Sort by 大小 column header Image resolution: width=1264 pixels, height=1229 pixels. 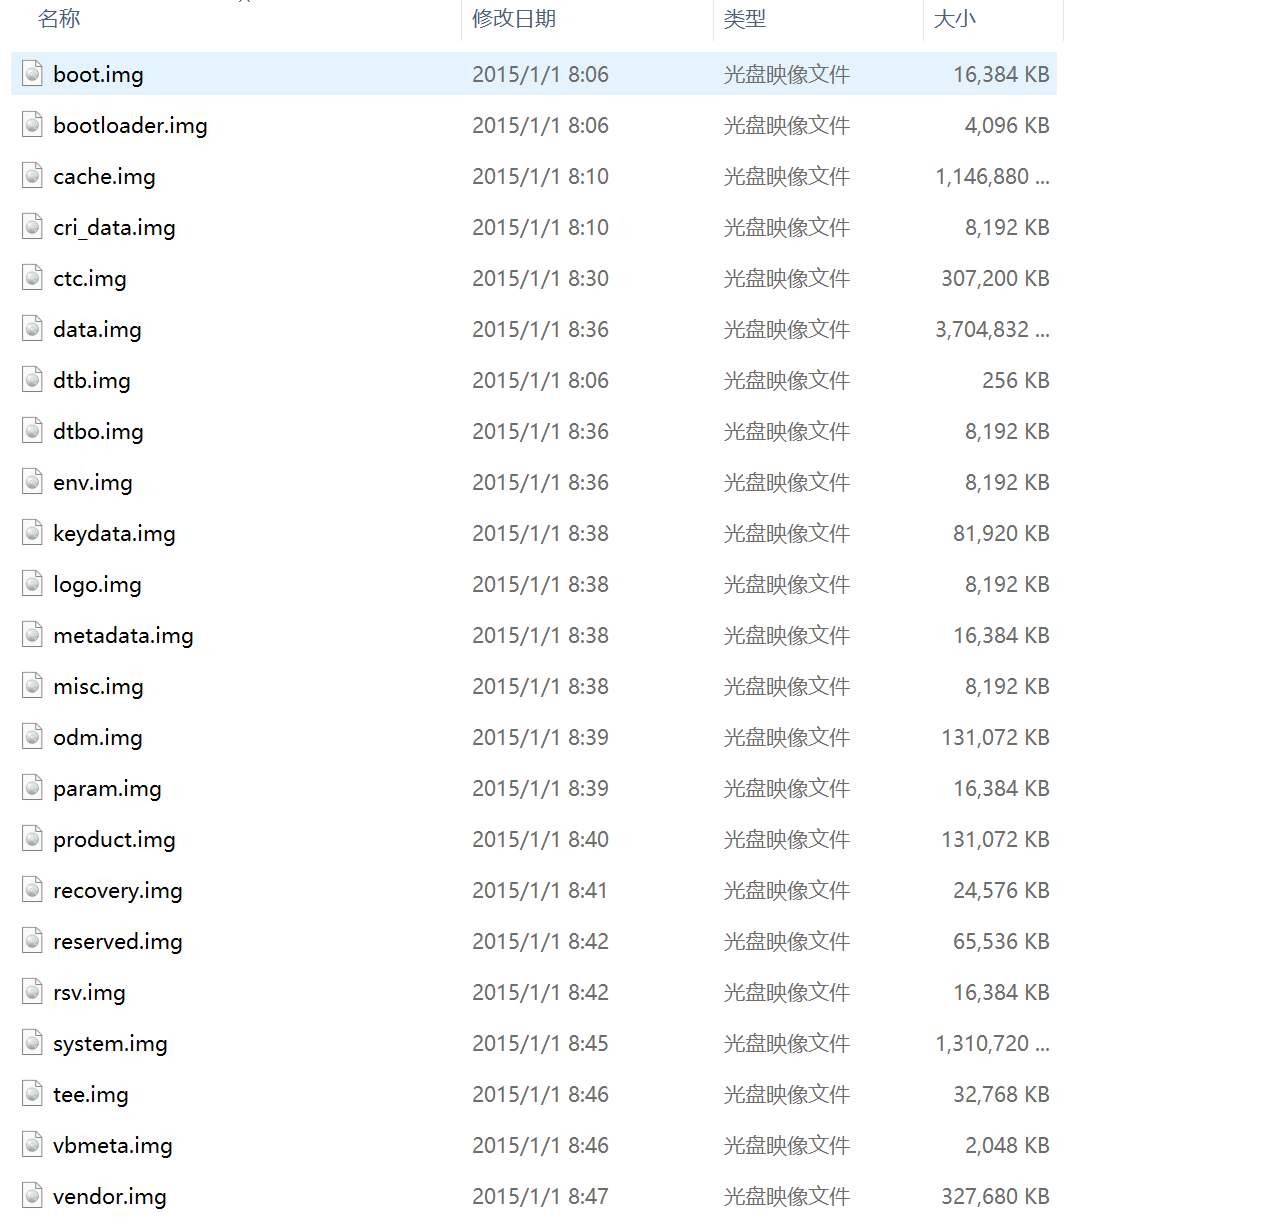pos(954,19)
